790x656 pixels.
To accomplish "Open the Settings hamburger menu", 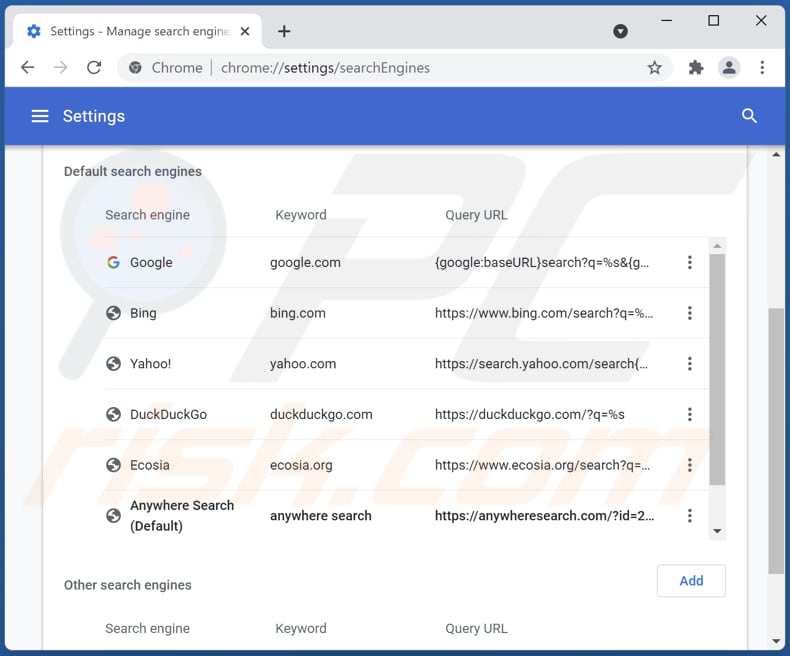I will (x=40, y=116).
